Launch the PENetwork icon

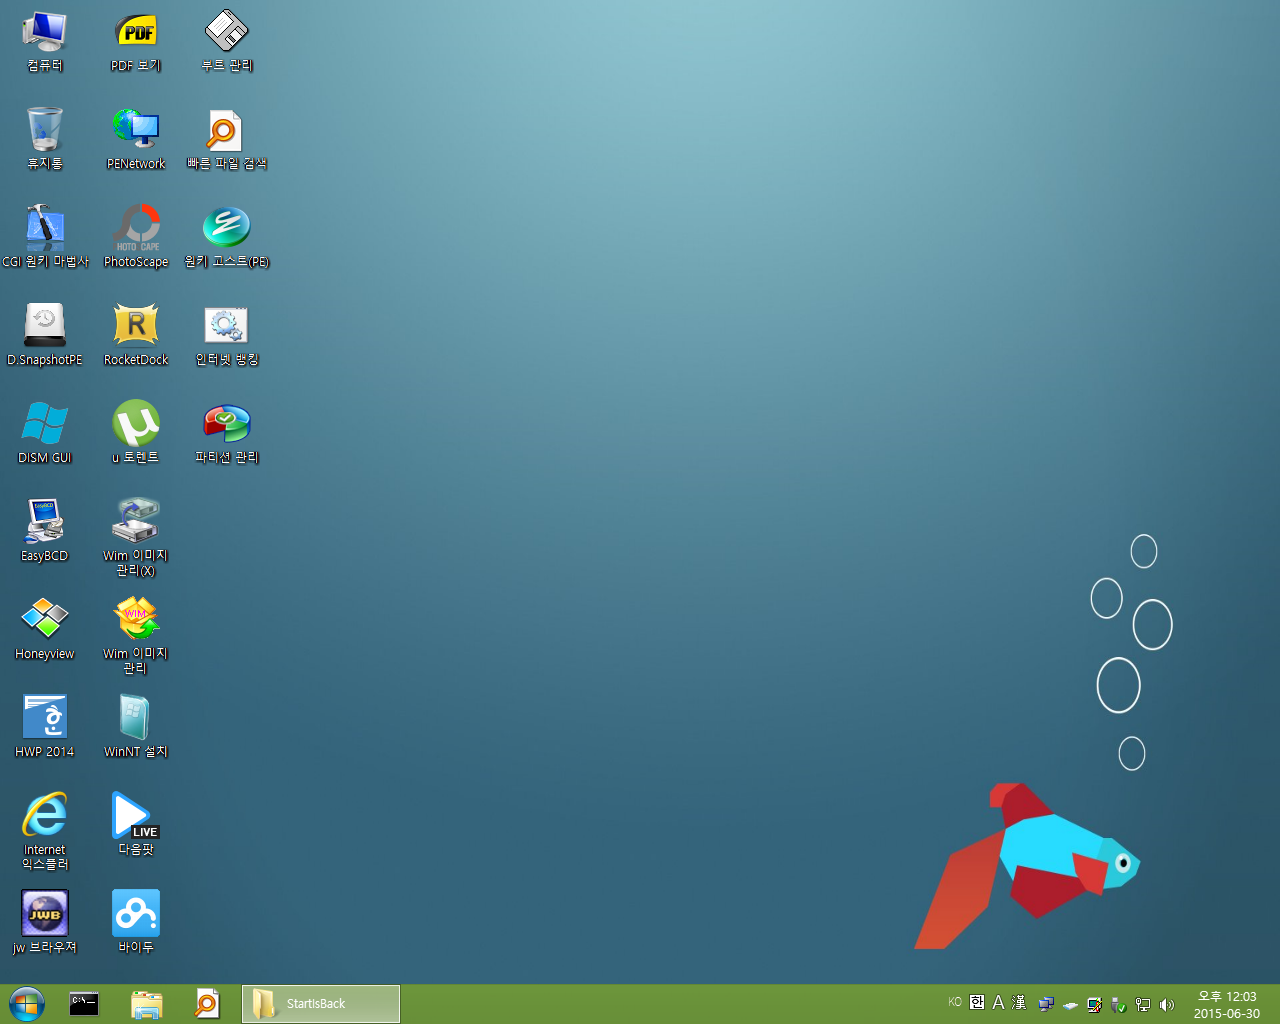pyautogui.click(x=136, y=139)
